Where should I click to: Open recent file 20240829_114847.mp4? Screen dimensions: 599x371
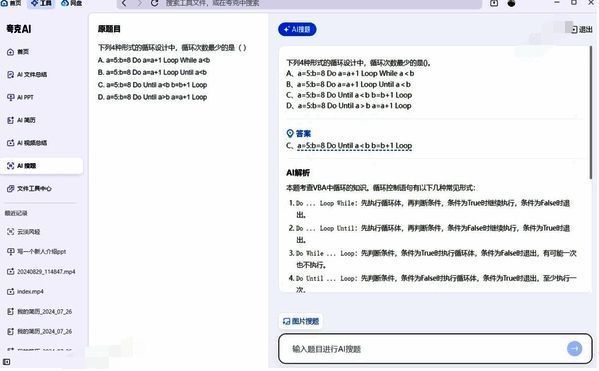41,272
